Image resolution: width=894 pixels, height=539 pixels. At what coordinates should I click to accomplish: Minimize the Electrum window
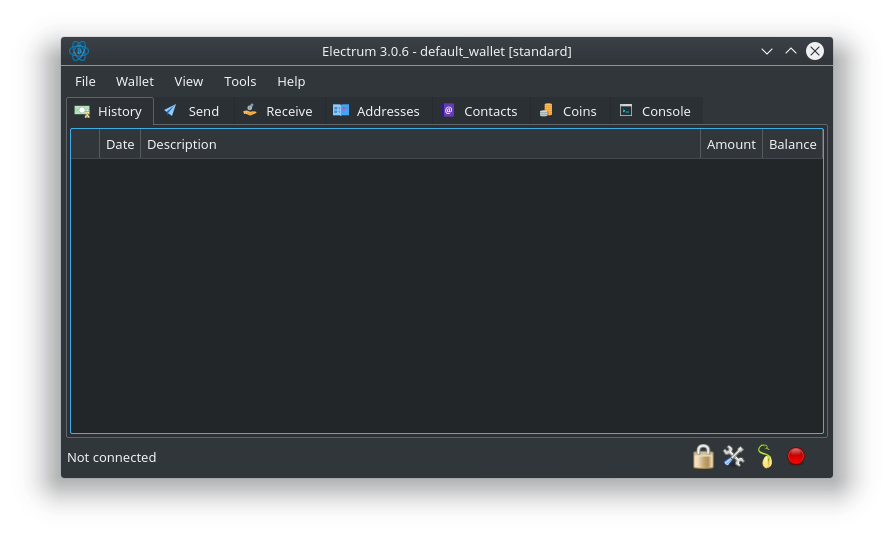[x=767, y=51]
